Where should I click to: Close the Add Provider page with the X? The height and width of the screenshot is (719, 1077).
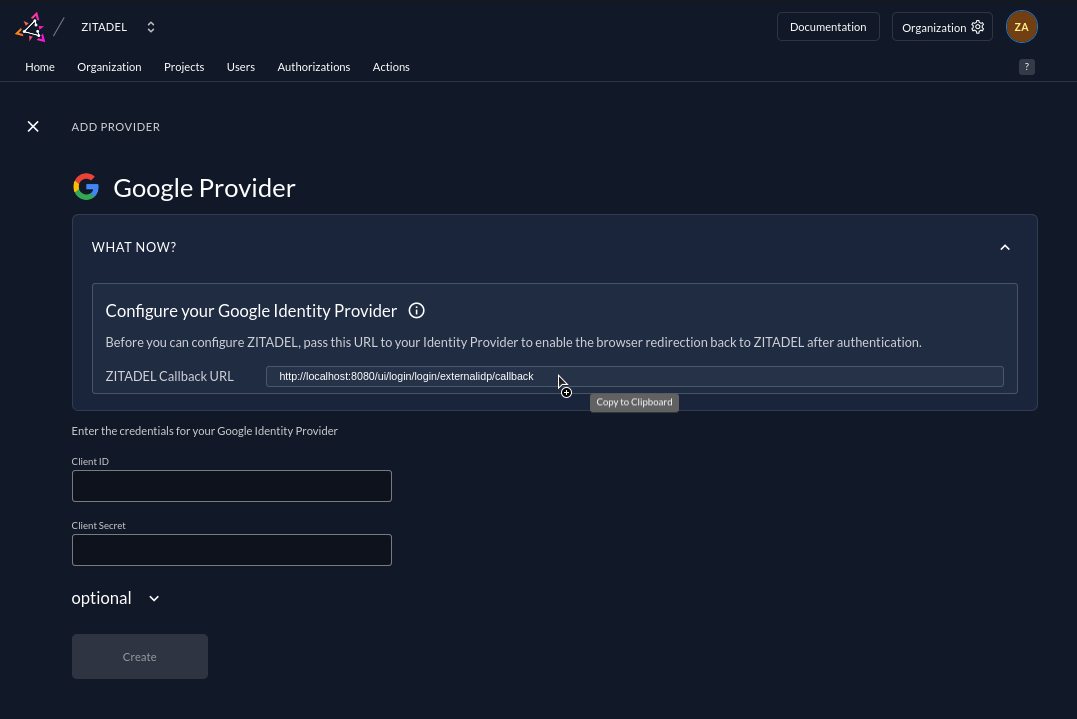(x=33, y=126)
